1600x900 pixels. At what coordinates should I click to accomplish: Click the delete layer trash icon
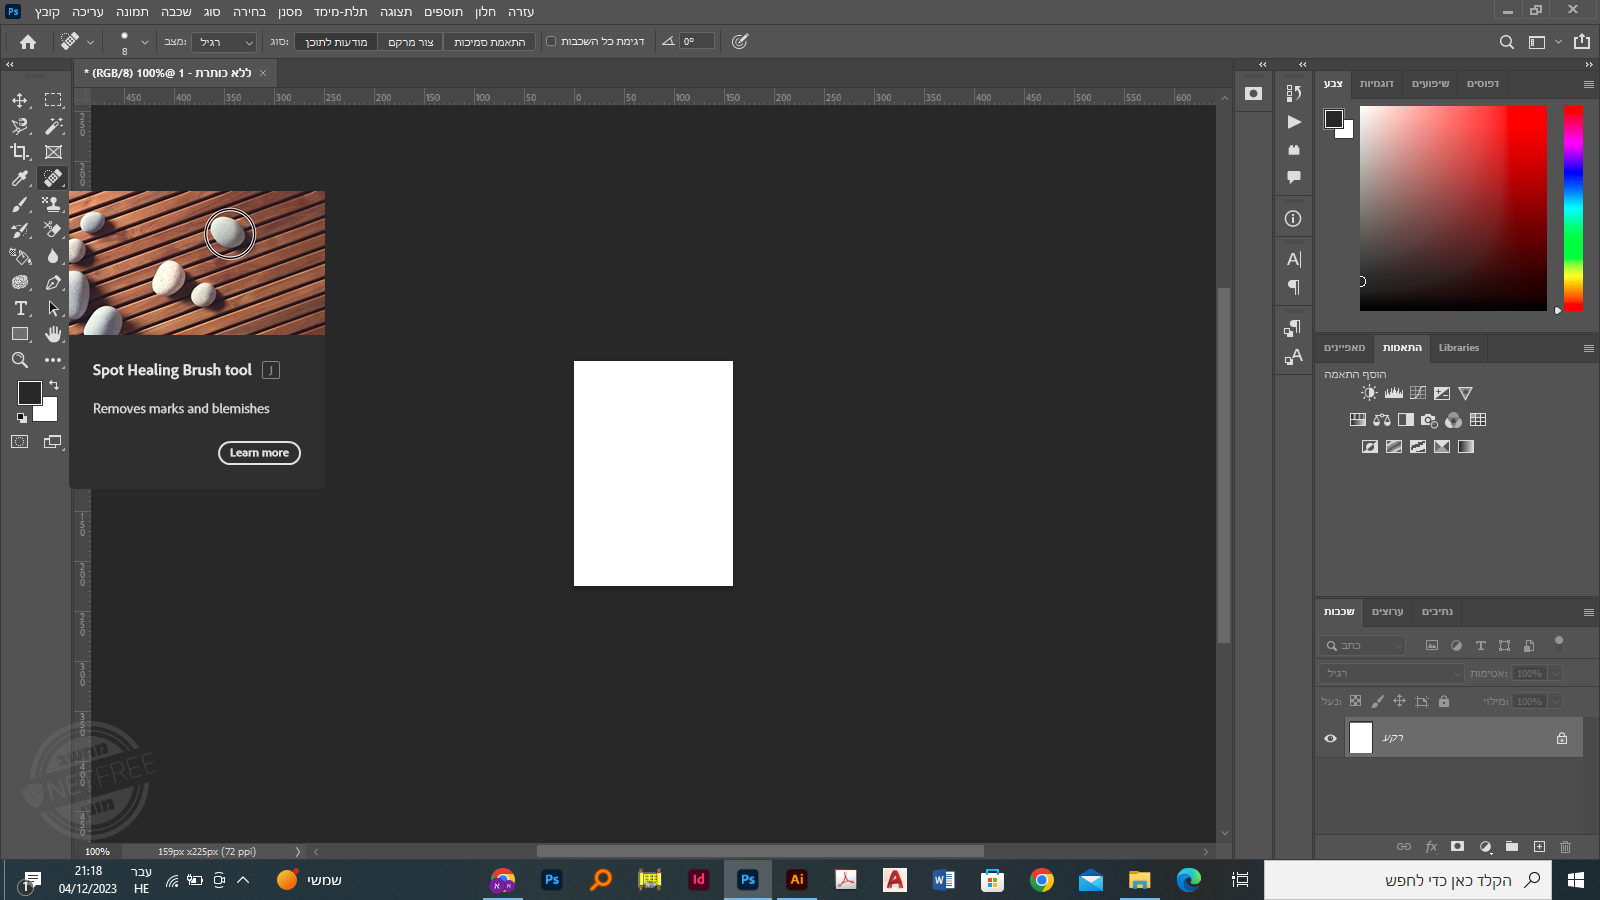point(1565,847)
